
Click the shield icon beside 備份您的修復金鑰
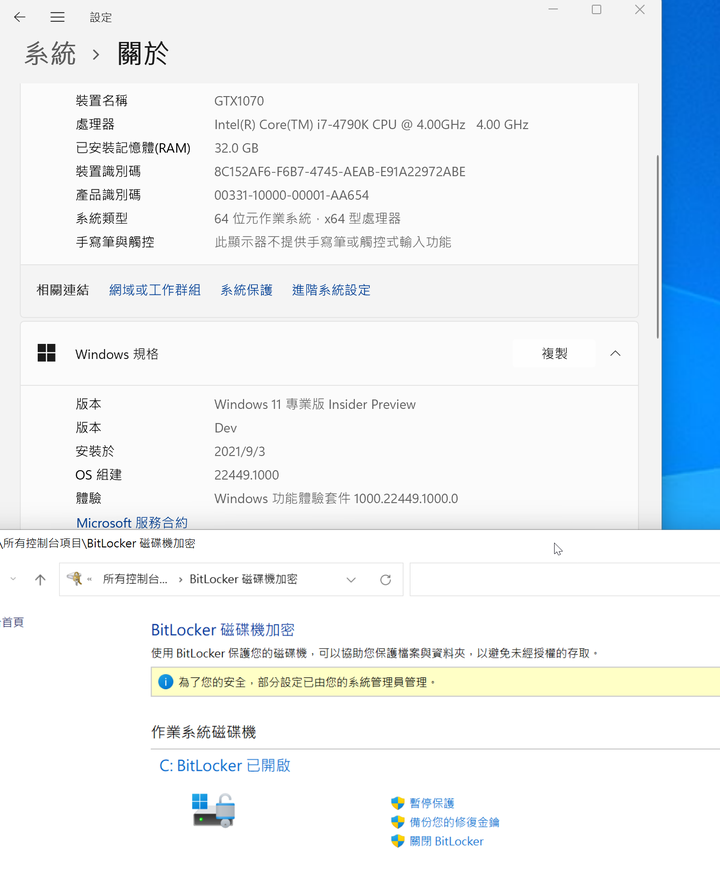click(398, 822)
